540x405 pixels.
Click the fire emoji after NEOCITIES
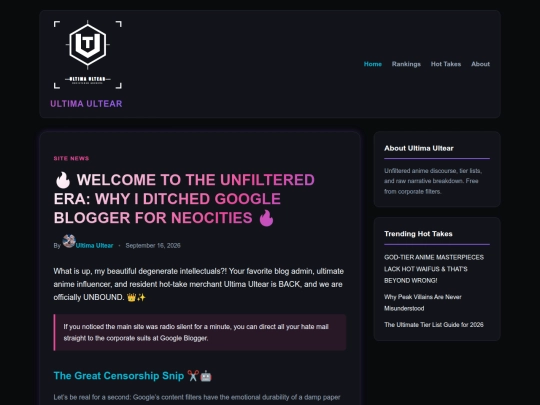(x=266, y=218)
